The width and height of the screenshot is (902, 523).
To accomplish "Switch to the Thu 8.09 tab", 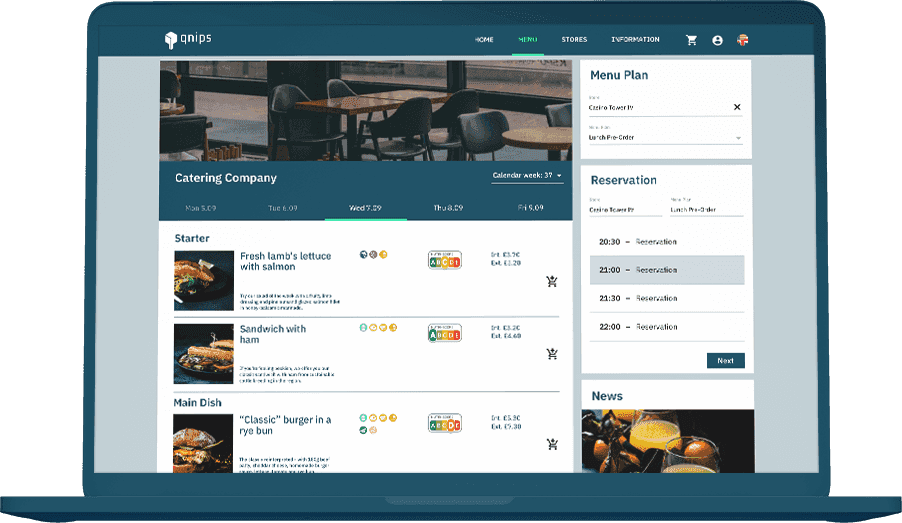I will (x=448, y=208).
